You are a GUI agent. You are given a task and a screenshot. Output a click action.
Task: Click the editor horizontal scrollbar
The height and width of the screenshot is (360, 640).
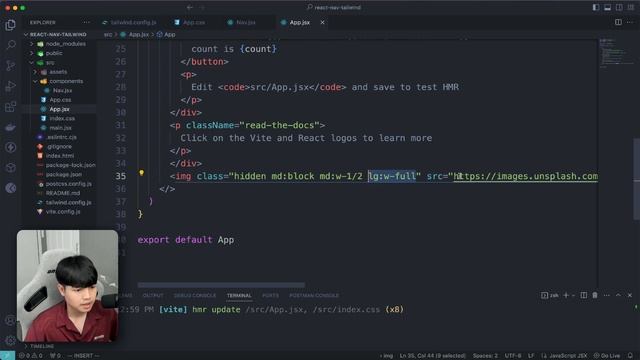tap(221, 285)
